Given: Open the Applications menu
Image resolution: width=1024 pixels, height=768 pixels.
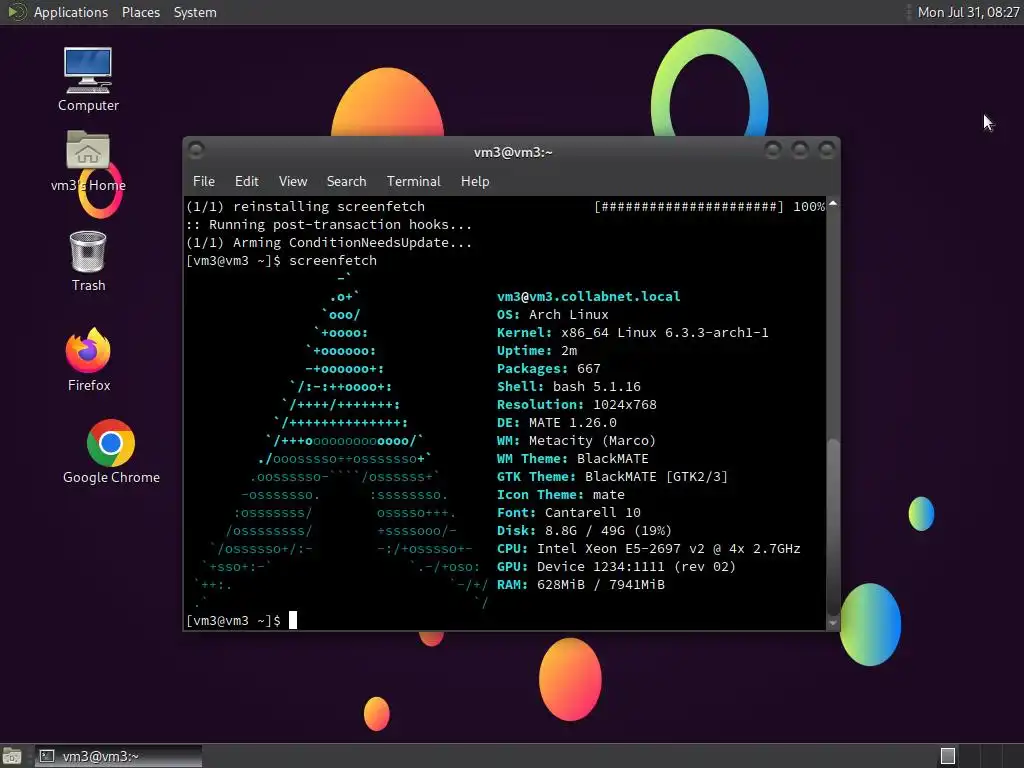Looking at the screenshot, I should (x=71, y=12).
